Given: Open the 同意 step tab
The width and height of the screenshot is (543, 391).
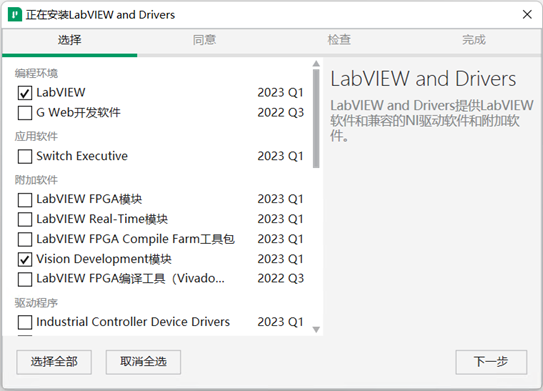Looking at the screenshot, I should [x=204, y=40].
